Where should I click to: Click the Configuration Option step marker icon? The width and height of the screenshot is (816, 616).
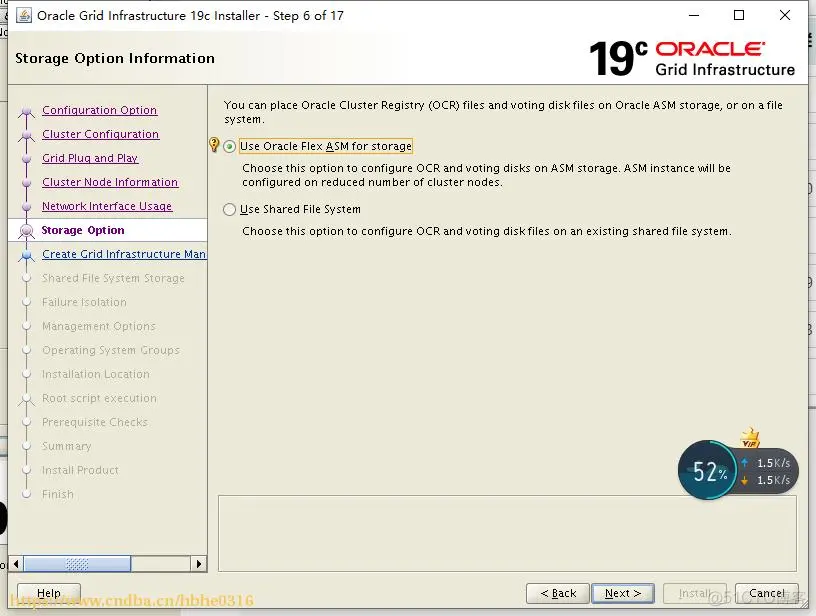click(x=27, y=111)
